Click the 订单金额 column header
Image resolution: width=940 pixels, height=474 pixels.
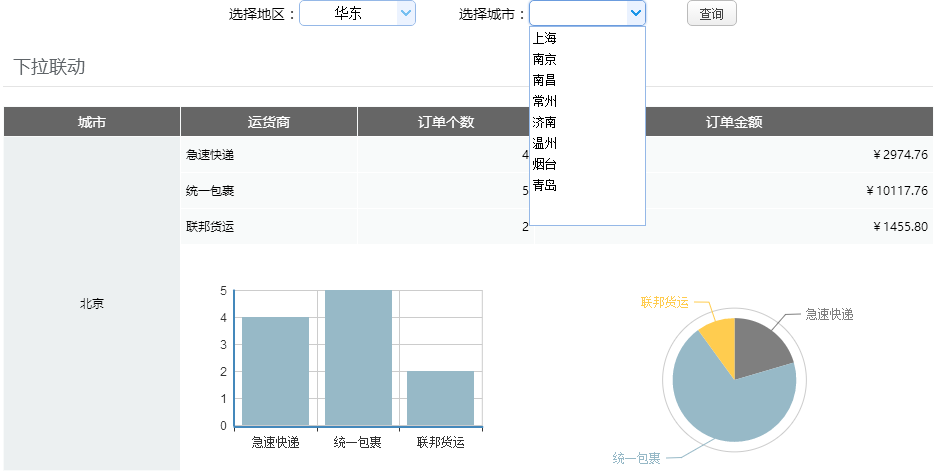734,122
